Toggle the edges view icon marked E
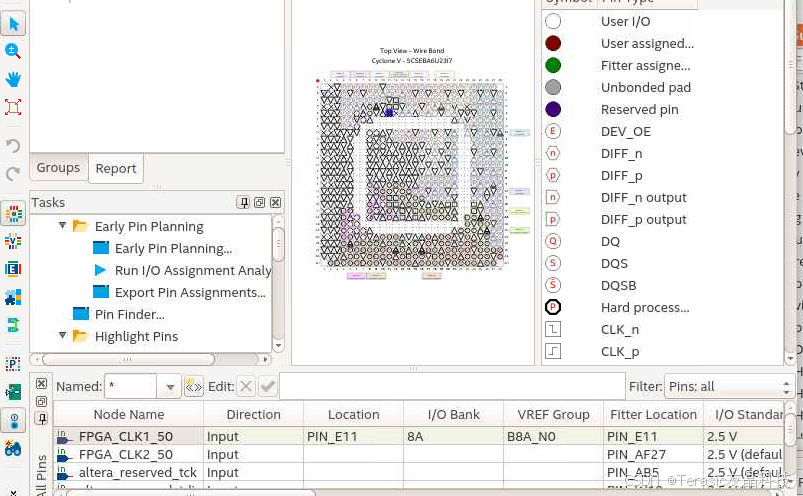The height and width of the screenshot is (496, 803). 13,269
